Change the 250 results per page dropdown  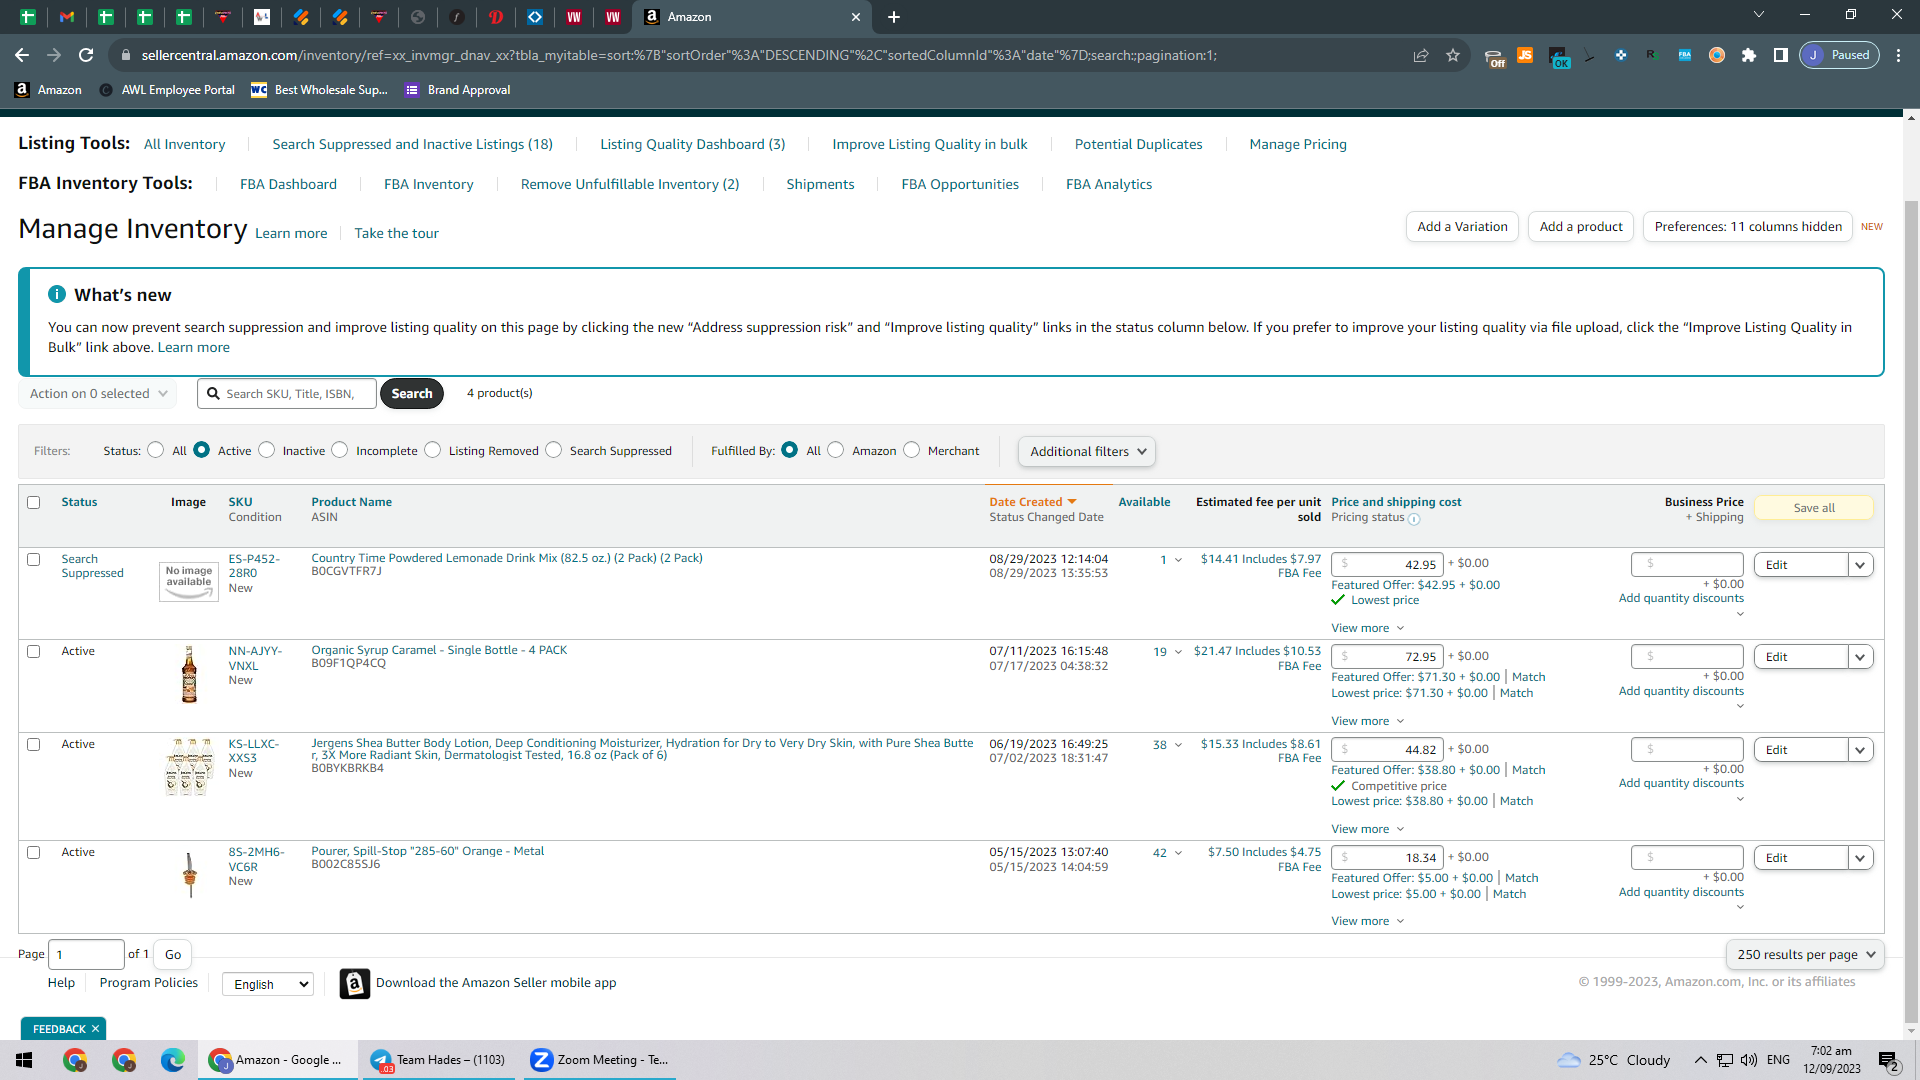tap(1805, 955)
